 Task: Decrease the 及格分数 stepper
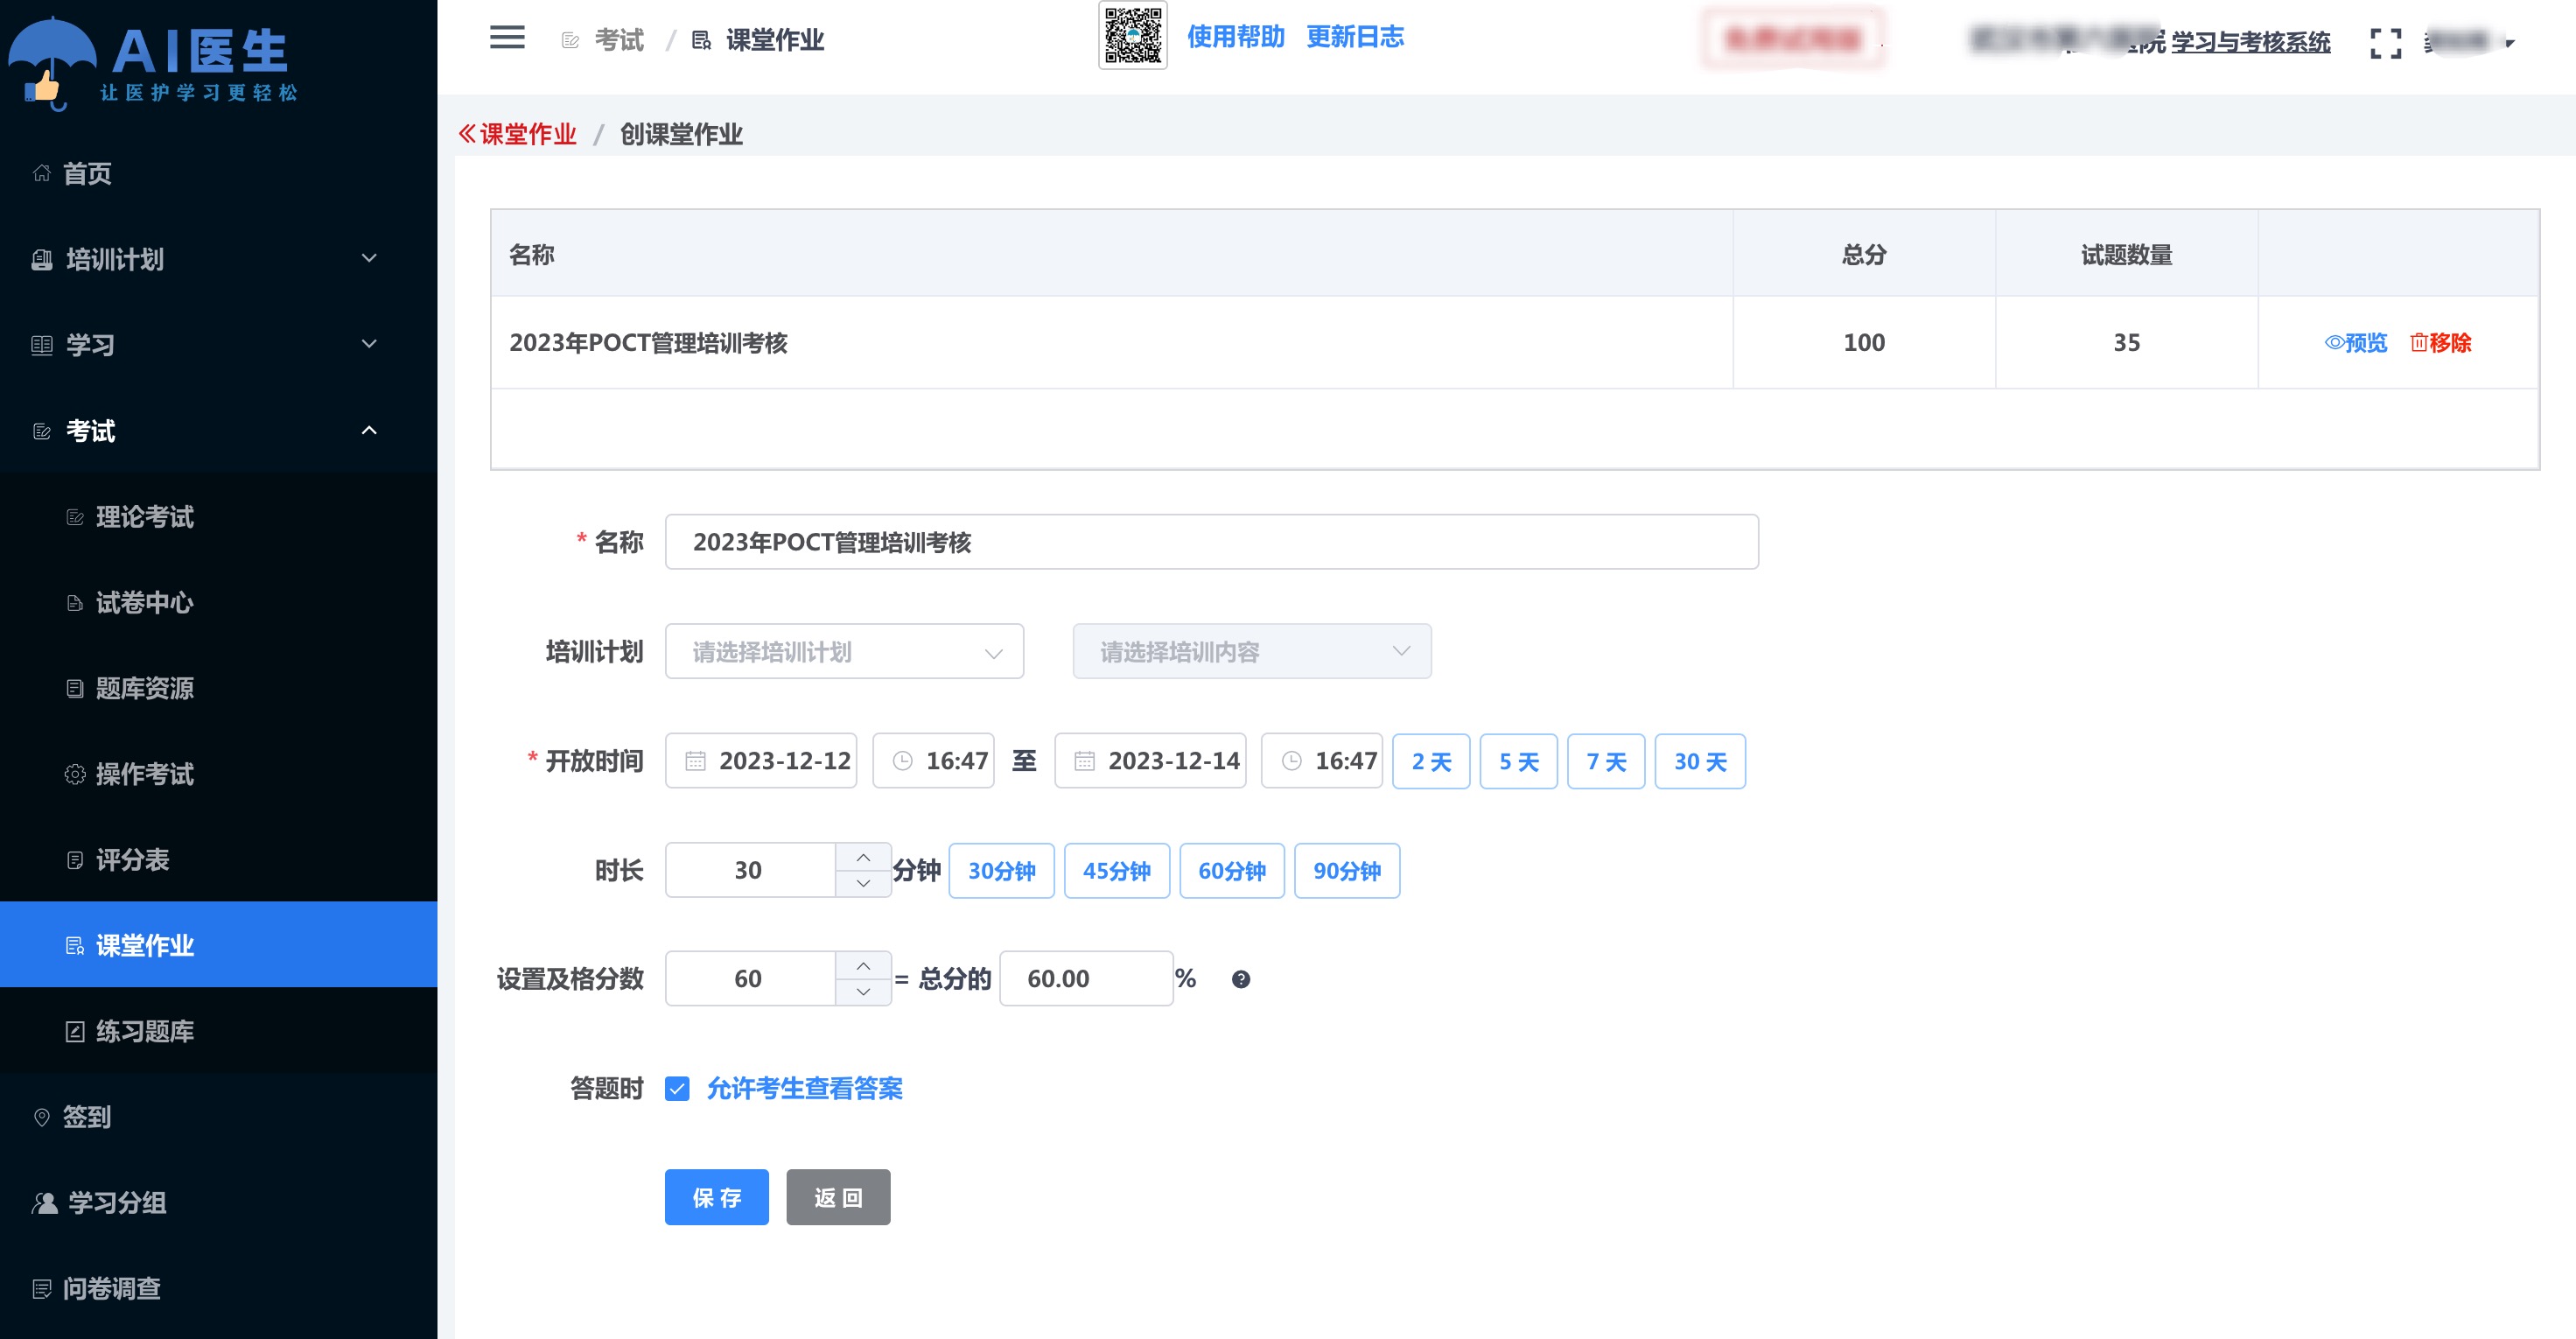(863, 992)
